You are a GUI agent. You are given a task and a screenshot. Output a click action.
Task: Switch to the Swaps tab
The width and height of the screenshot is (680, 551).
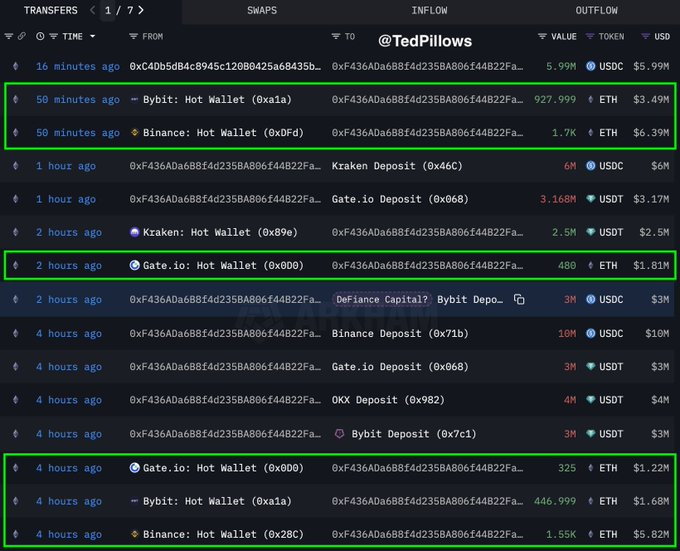click(262, 10)
